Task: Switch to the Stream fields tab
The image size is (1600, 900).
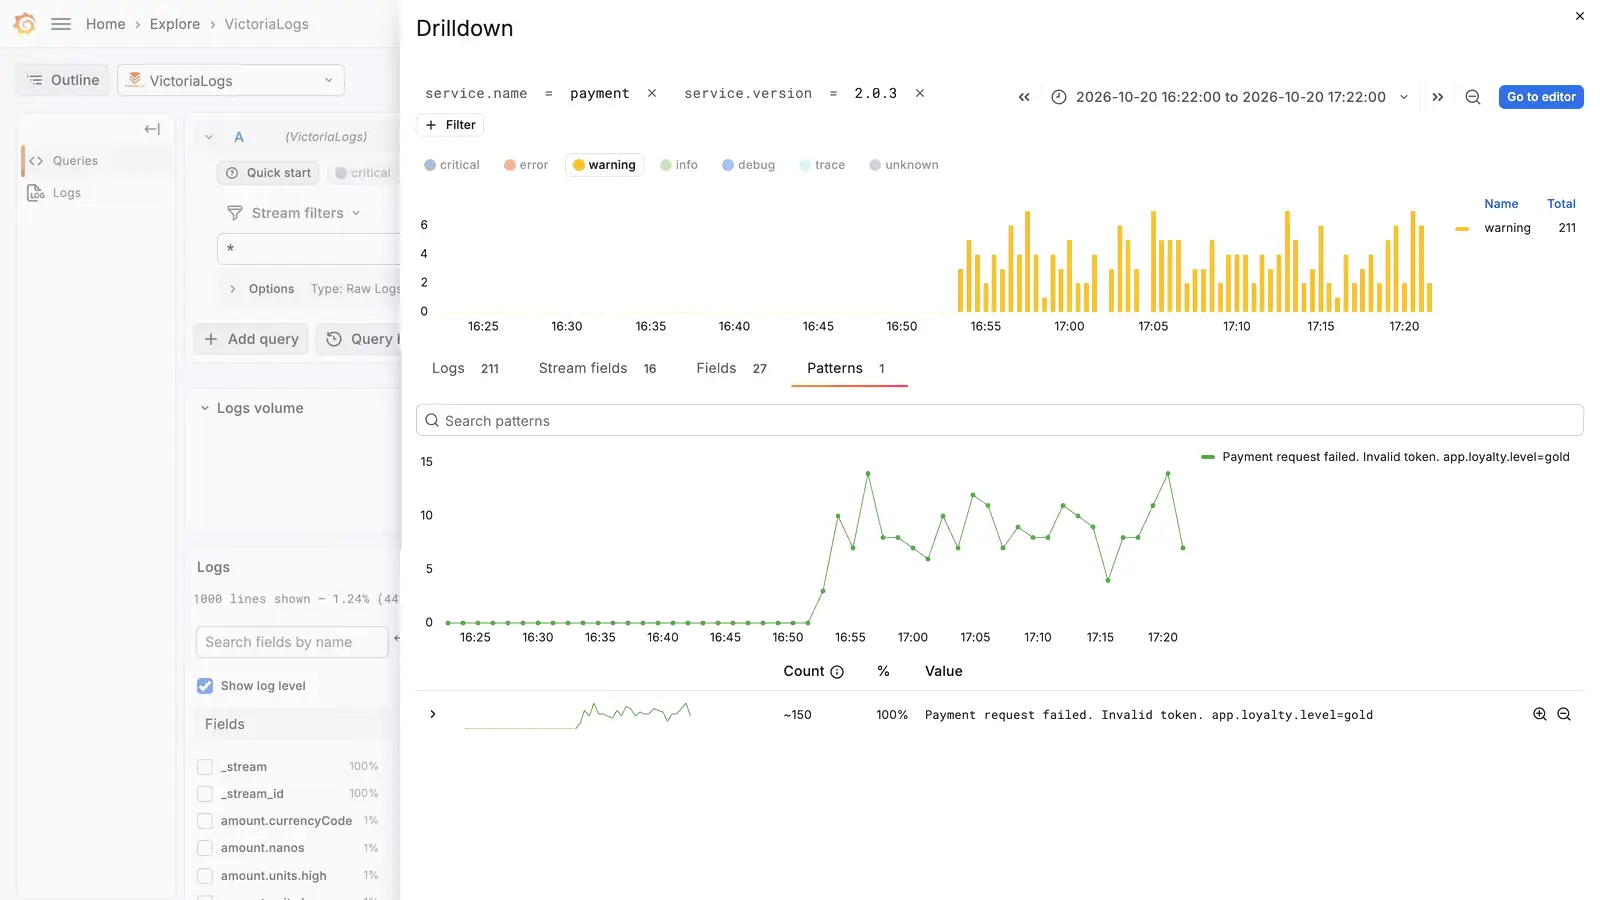Action: (x=597, y=369)
